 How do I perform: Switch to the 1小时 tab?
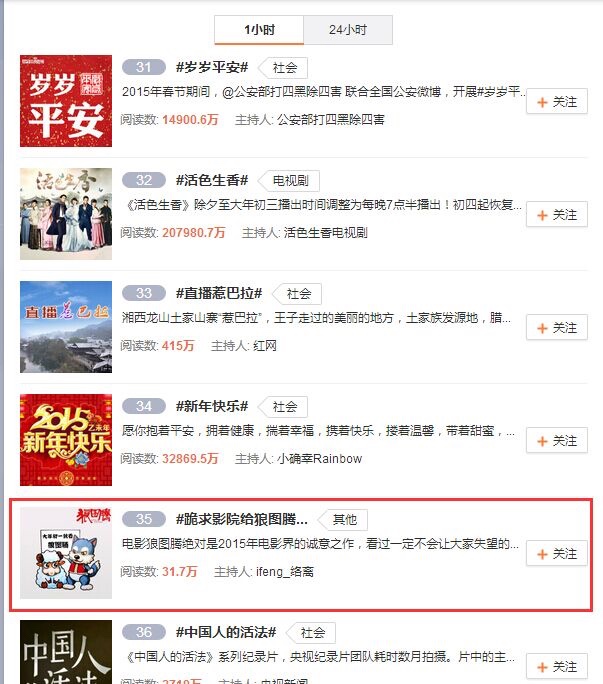tap(259, 30)
